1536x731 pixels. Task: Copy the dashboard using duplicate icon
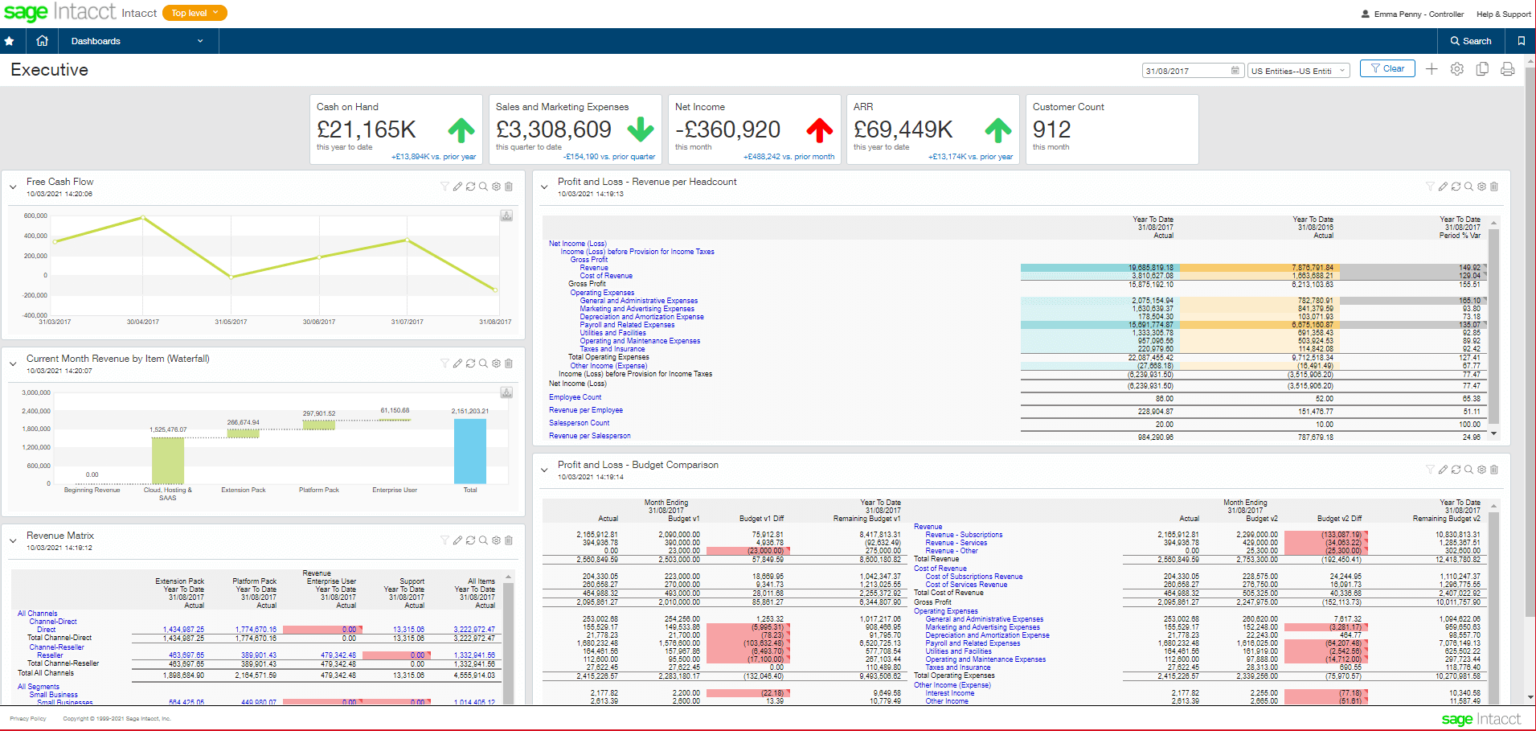click(x=1482, y=70)
